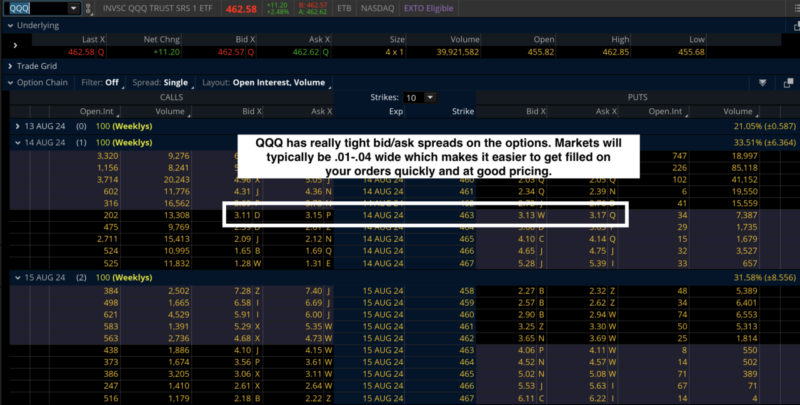The image size is (800, 405).
Task: Open the option chain settings menu icon
Action: [x=786, y=83]
